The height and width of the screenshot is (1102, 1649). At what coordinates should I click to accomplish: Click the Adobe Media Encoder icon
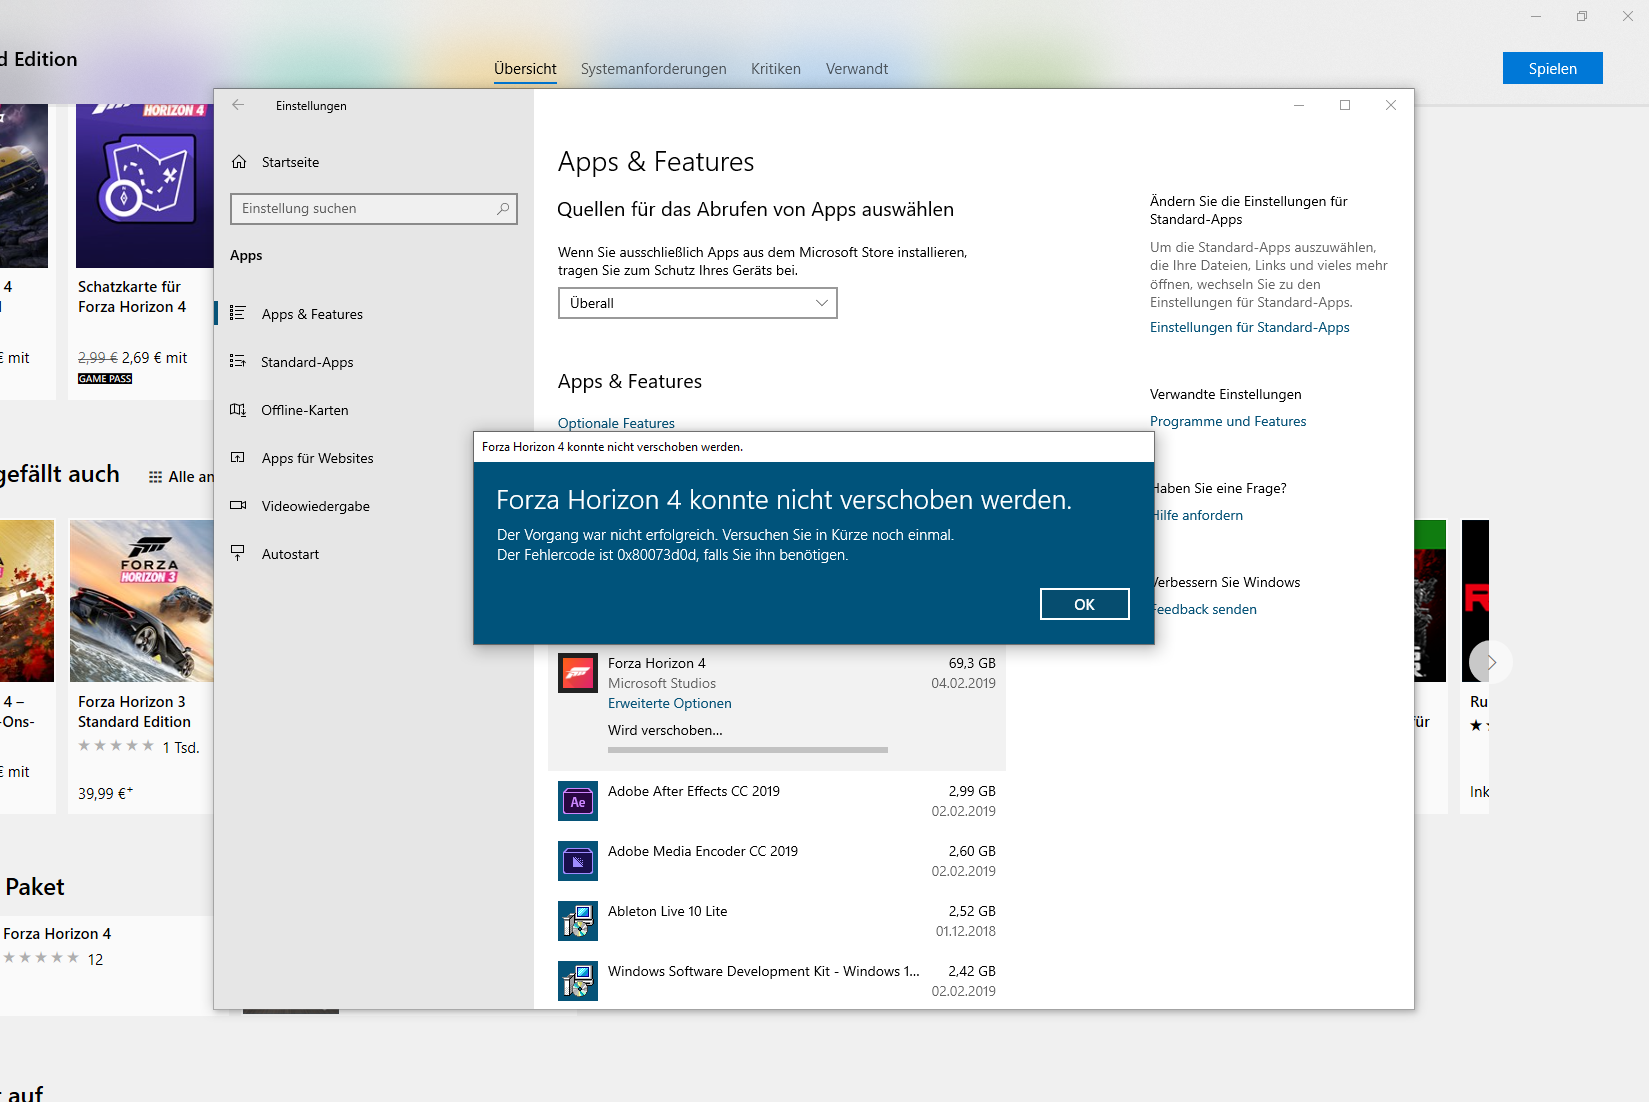click(578, 861)
